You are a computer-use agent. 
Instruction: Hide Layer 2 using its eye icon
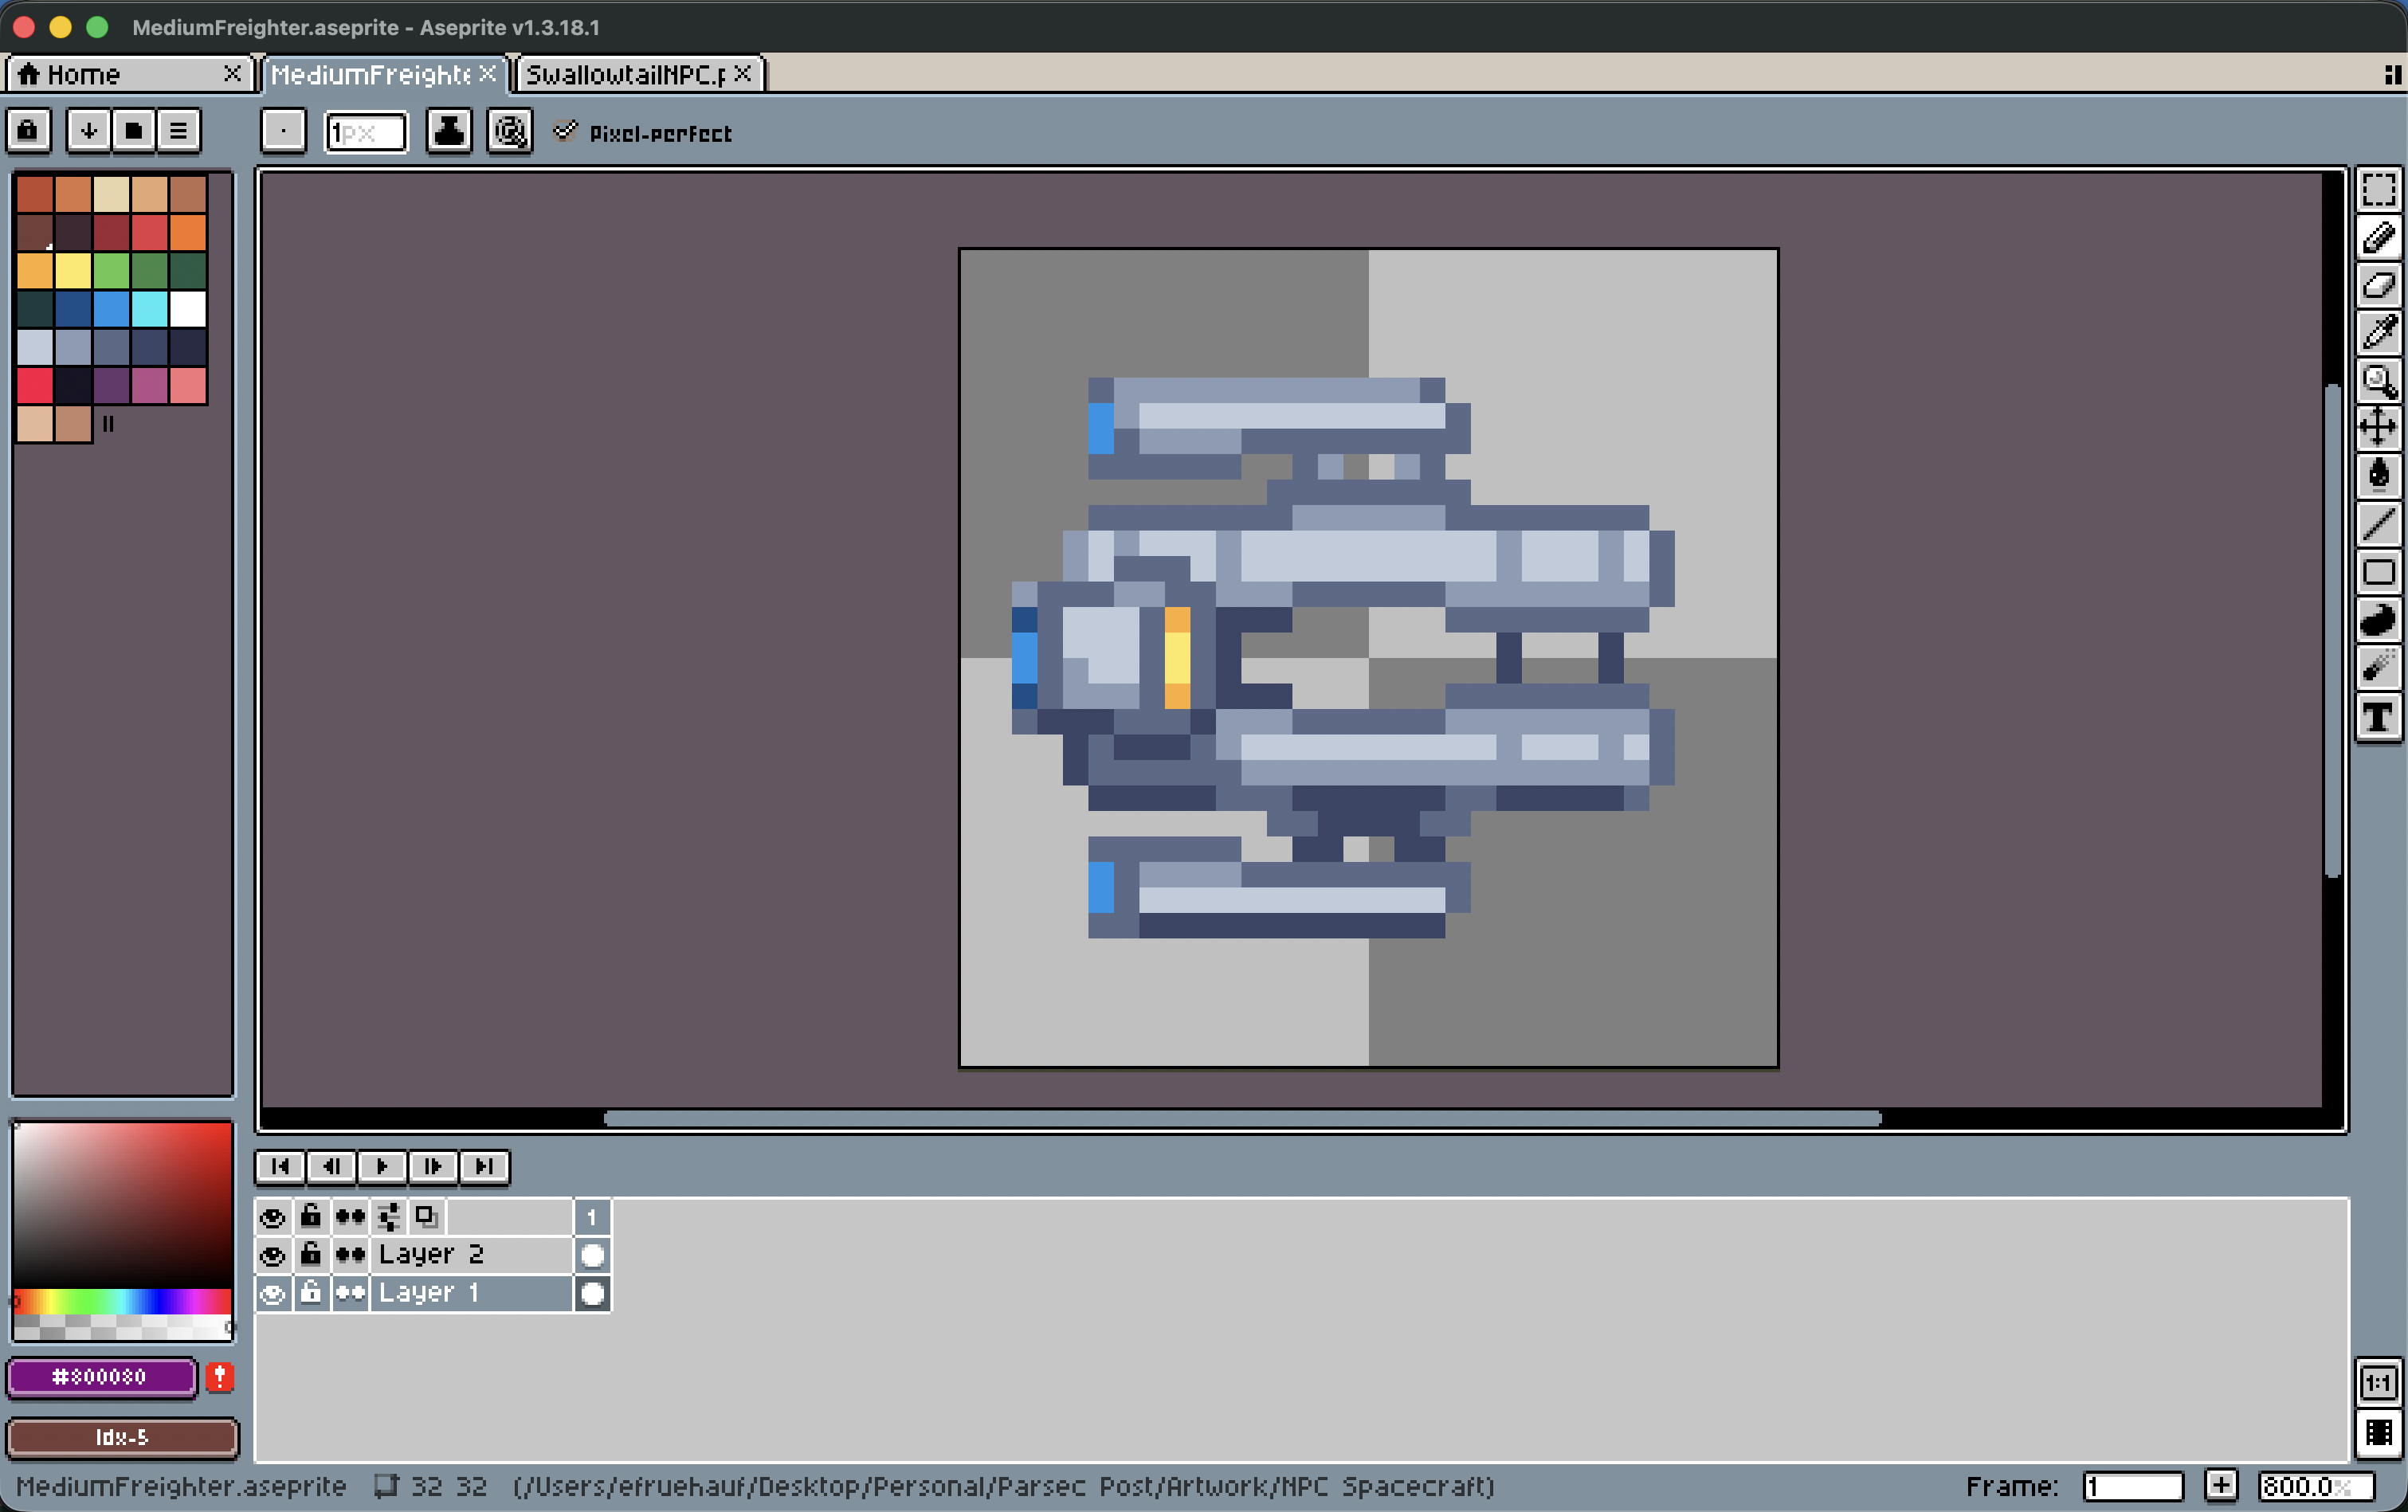(x=272, y=1255)
